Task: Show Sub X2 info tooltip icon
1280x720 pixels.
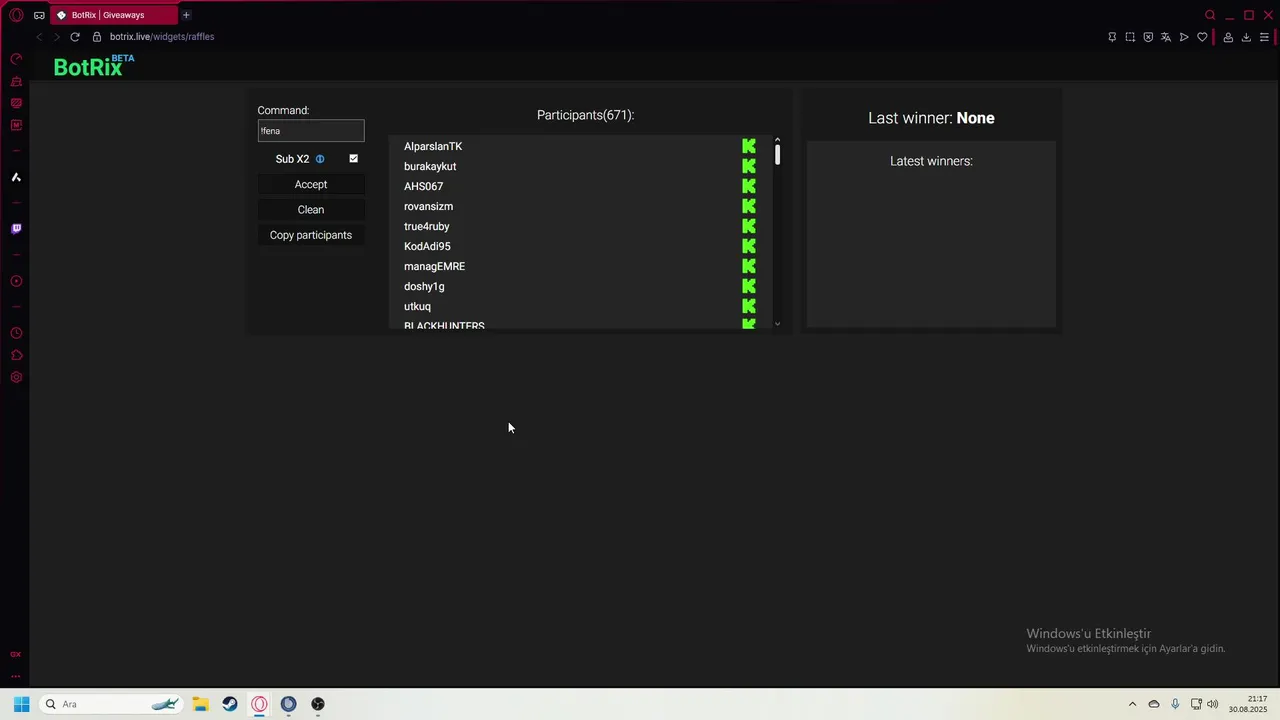Action: pos(320,159)
